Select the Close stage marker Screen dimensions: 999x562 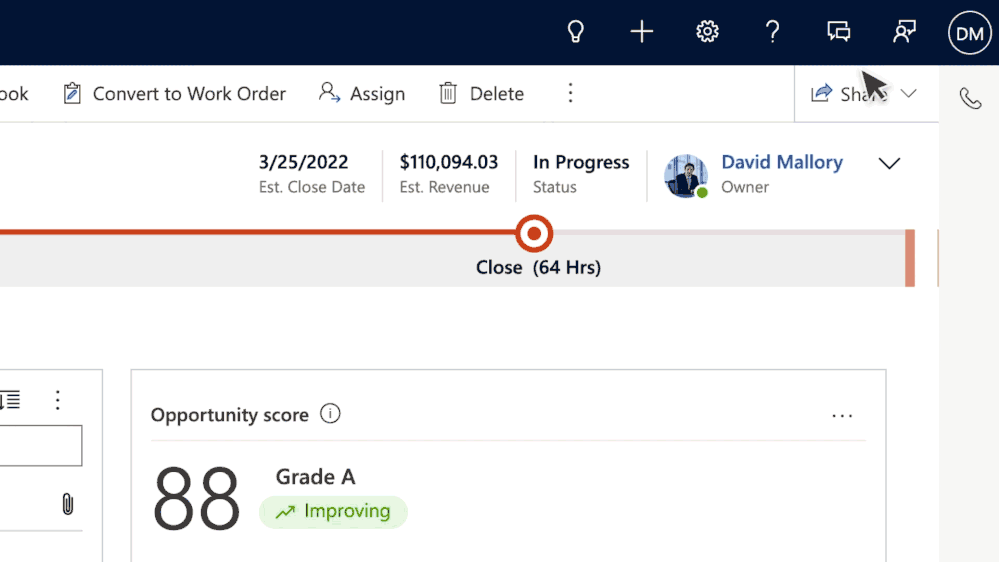tap(534, 233)
